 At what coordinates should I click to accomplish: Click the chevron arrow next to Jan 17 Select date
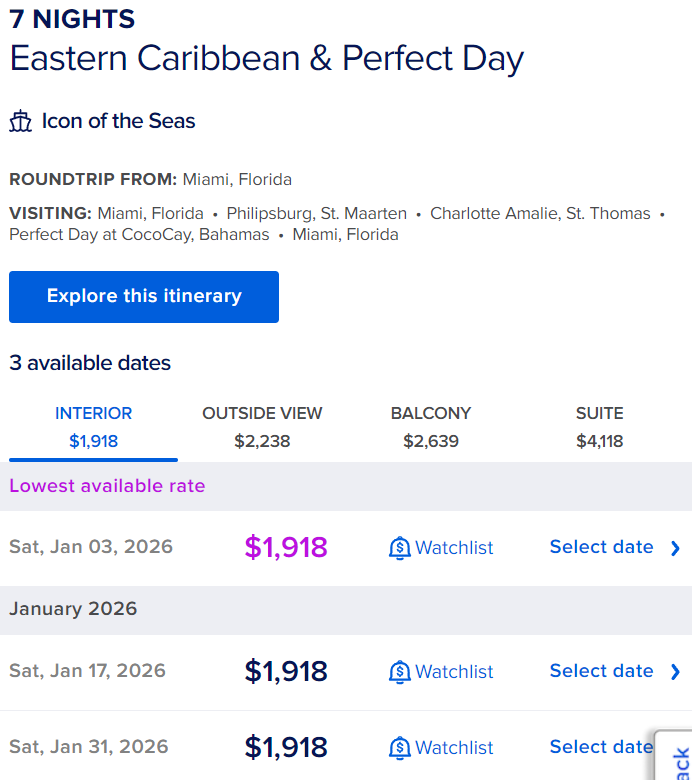(x=675, y=672)
